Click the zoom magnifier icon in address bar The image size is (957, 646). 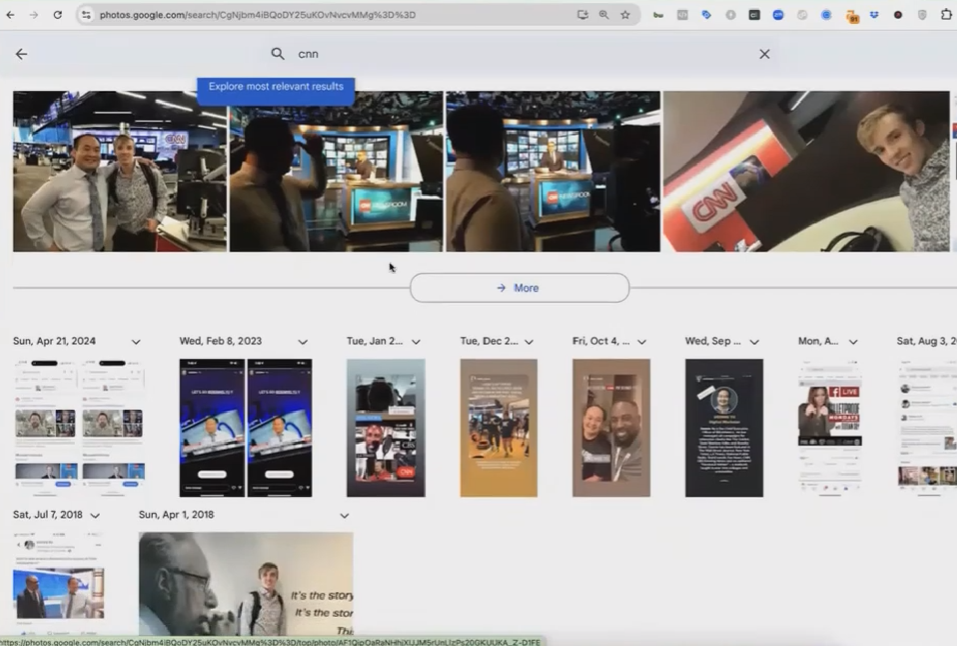point(604,15)
